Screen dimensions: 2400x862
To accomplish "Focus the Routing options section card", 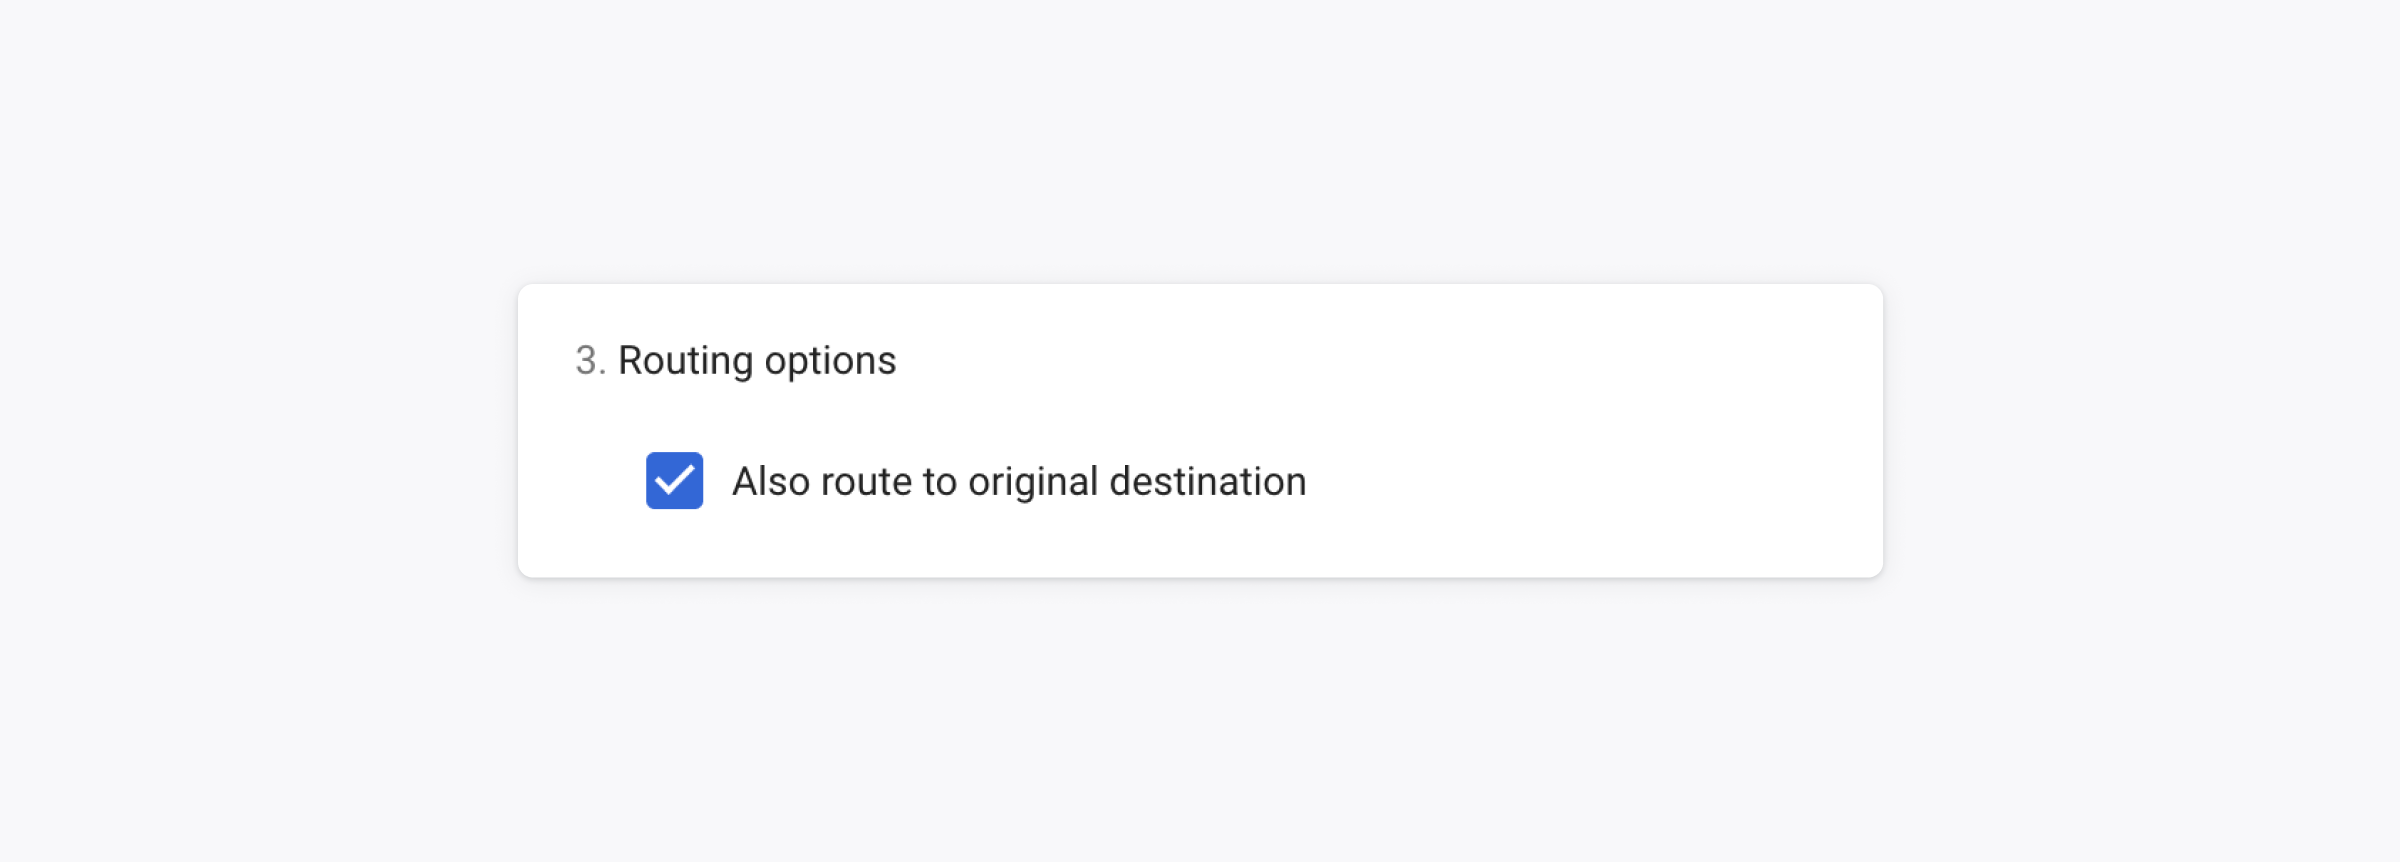I will (x=1200, y=430).
